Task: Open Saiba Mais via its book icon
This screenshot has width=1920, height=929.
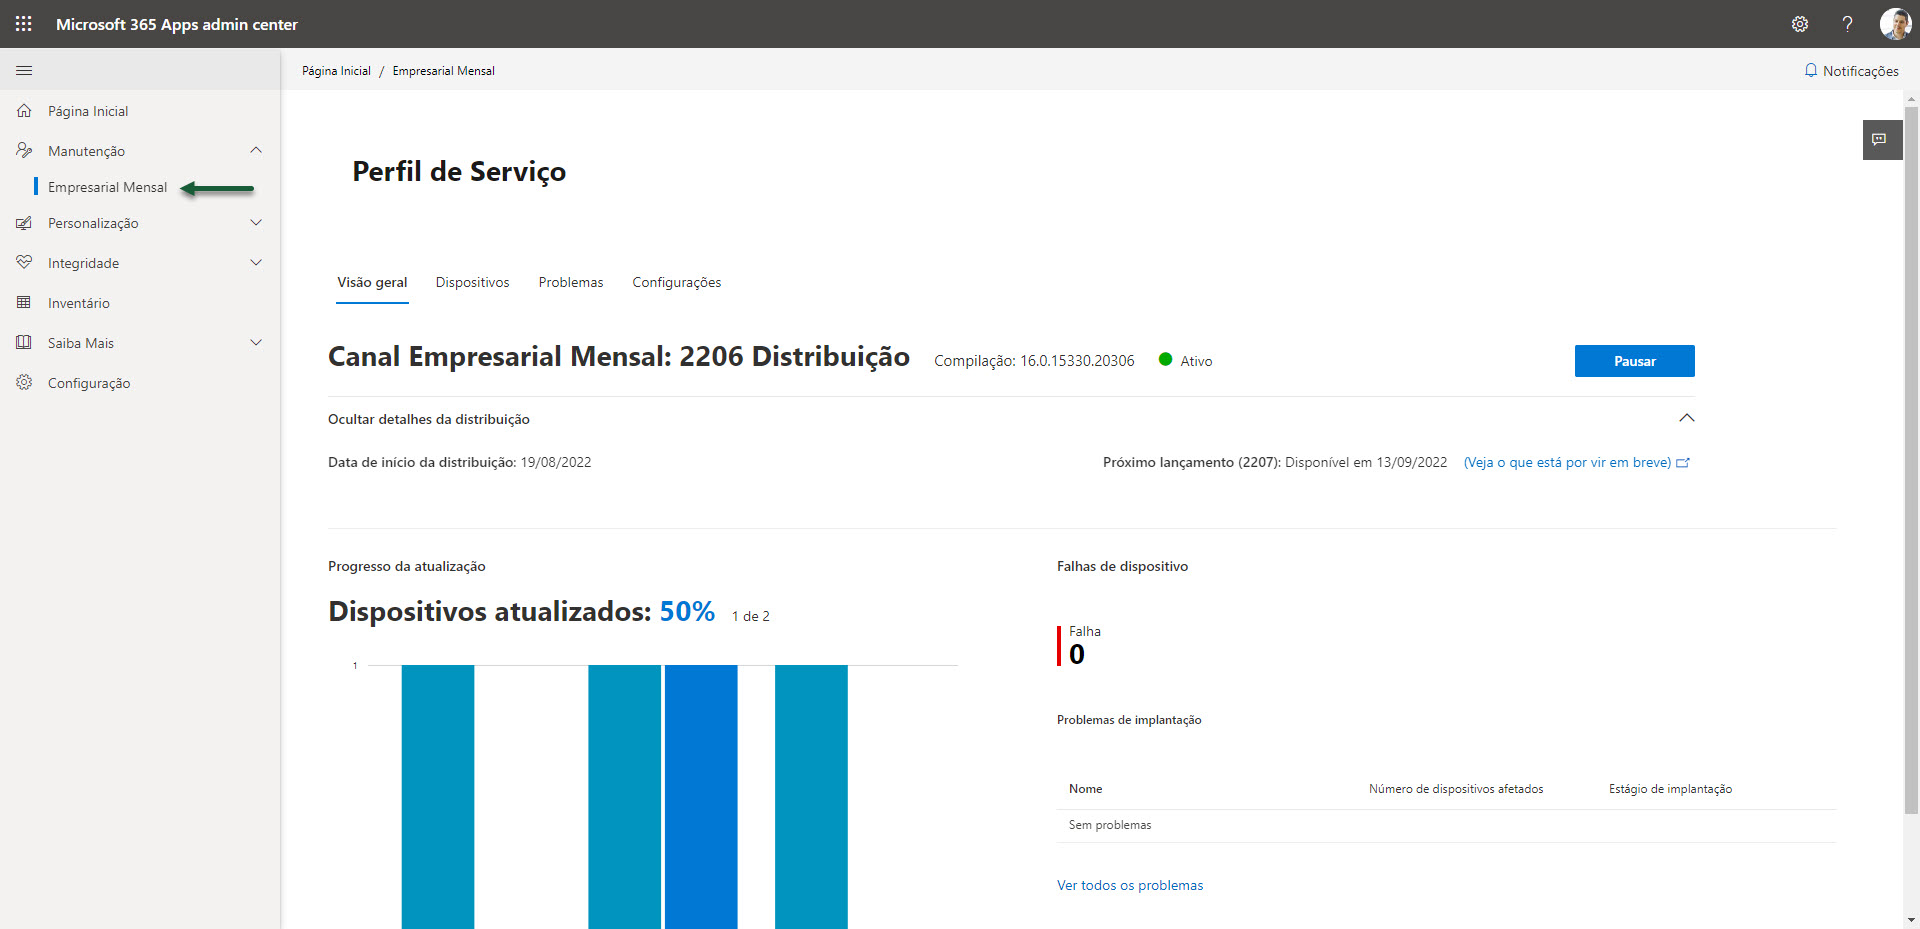Action: [24, 342]
